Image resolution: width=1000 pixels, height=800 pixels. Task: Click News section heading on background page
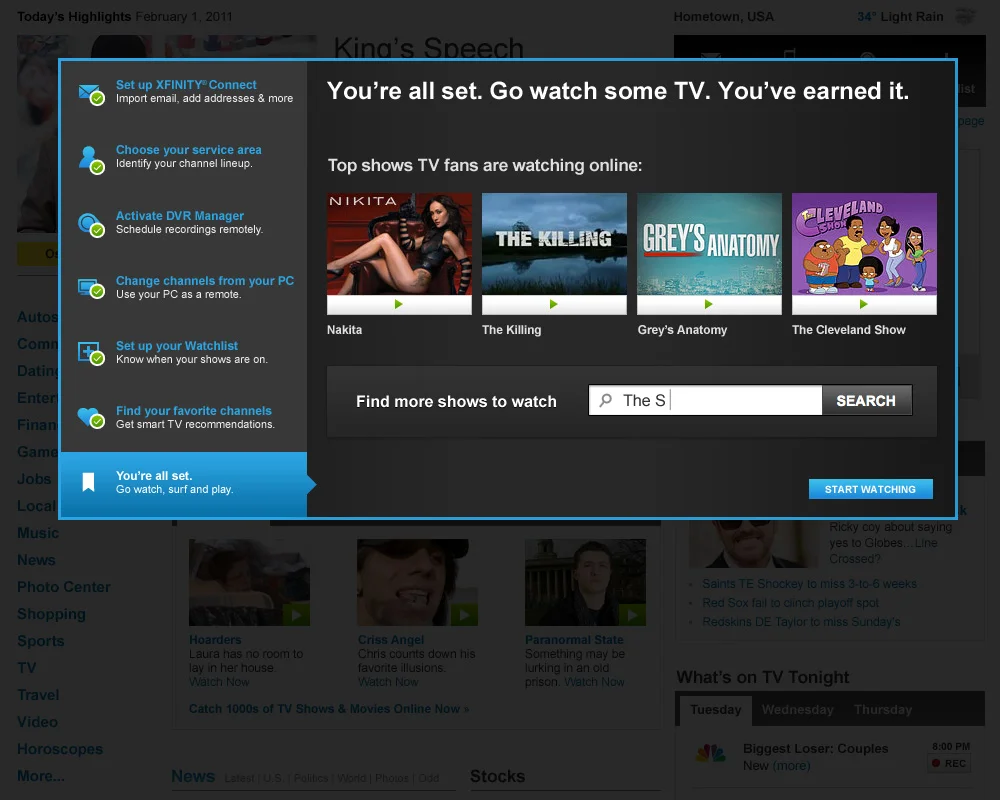193,776
